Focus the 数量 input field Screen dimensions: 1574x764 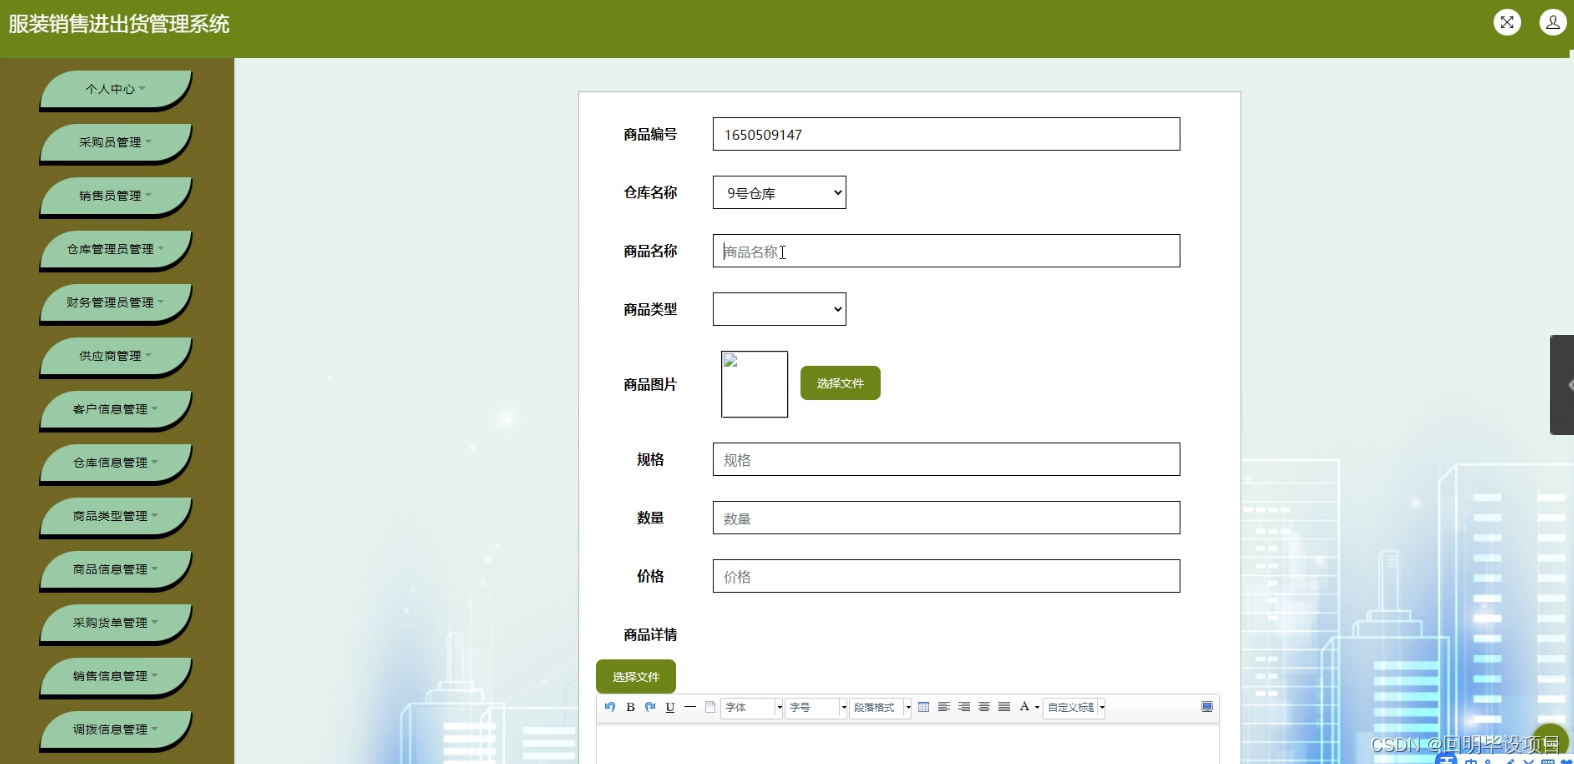(x=946, y=518)
